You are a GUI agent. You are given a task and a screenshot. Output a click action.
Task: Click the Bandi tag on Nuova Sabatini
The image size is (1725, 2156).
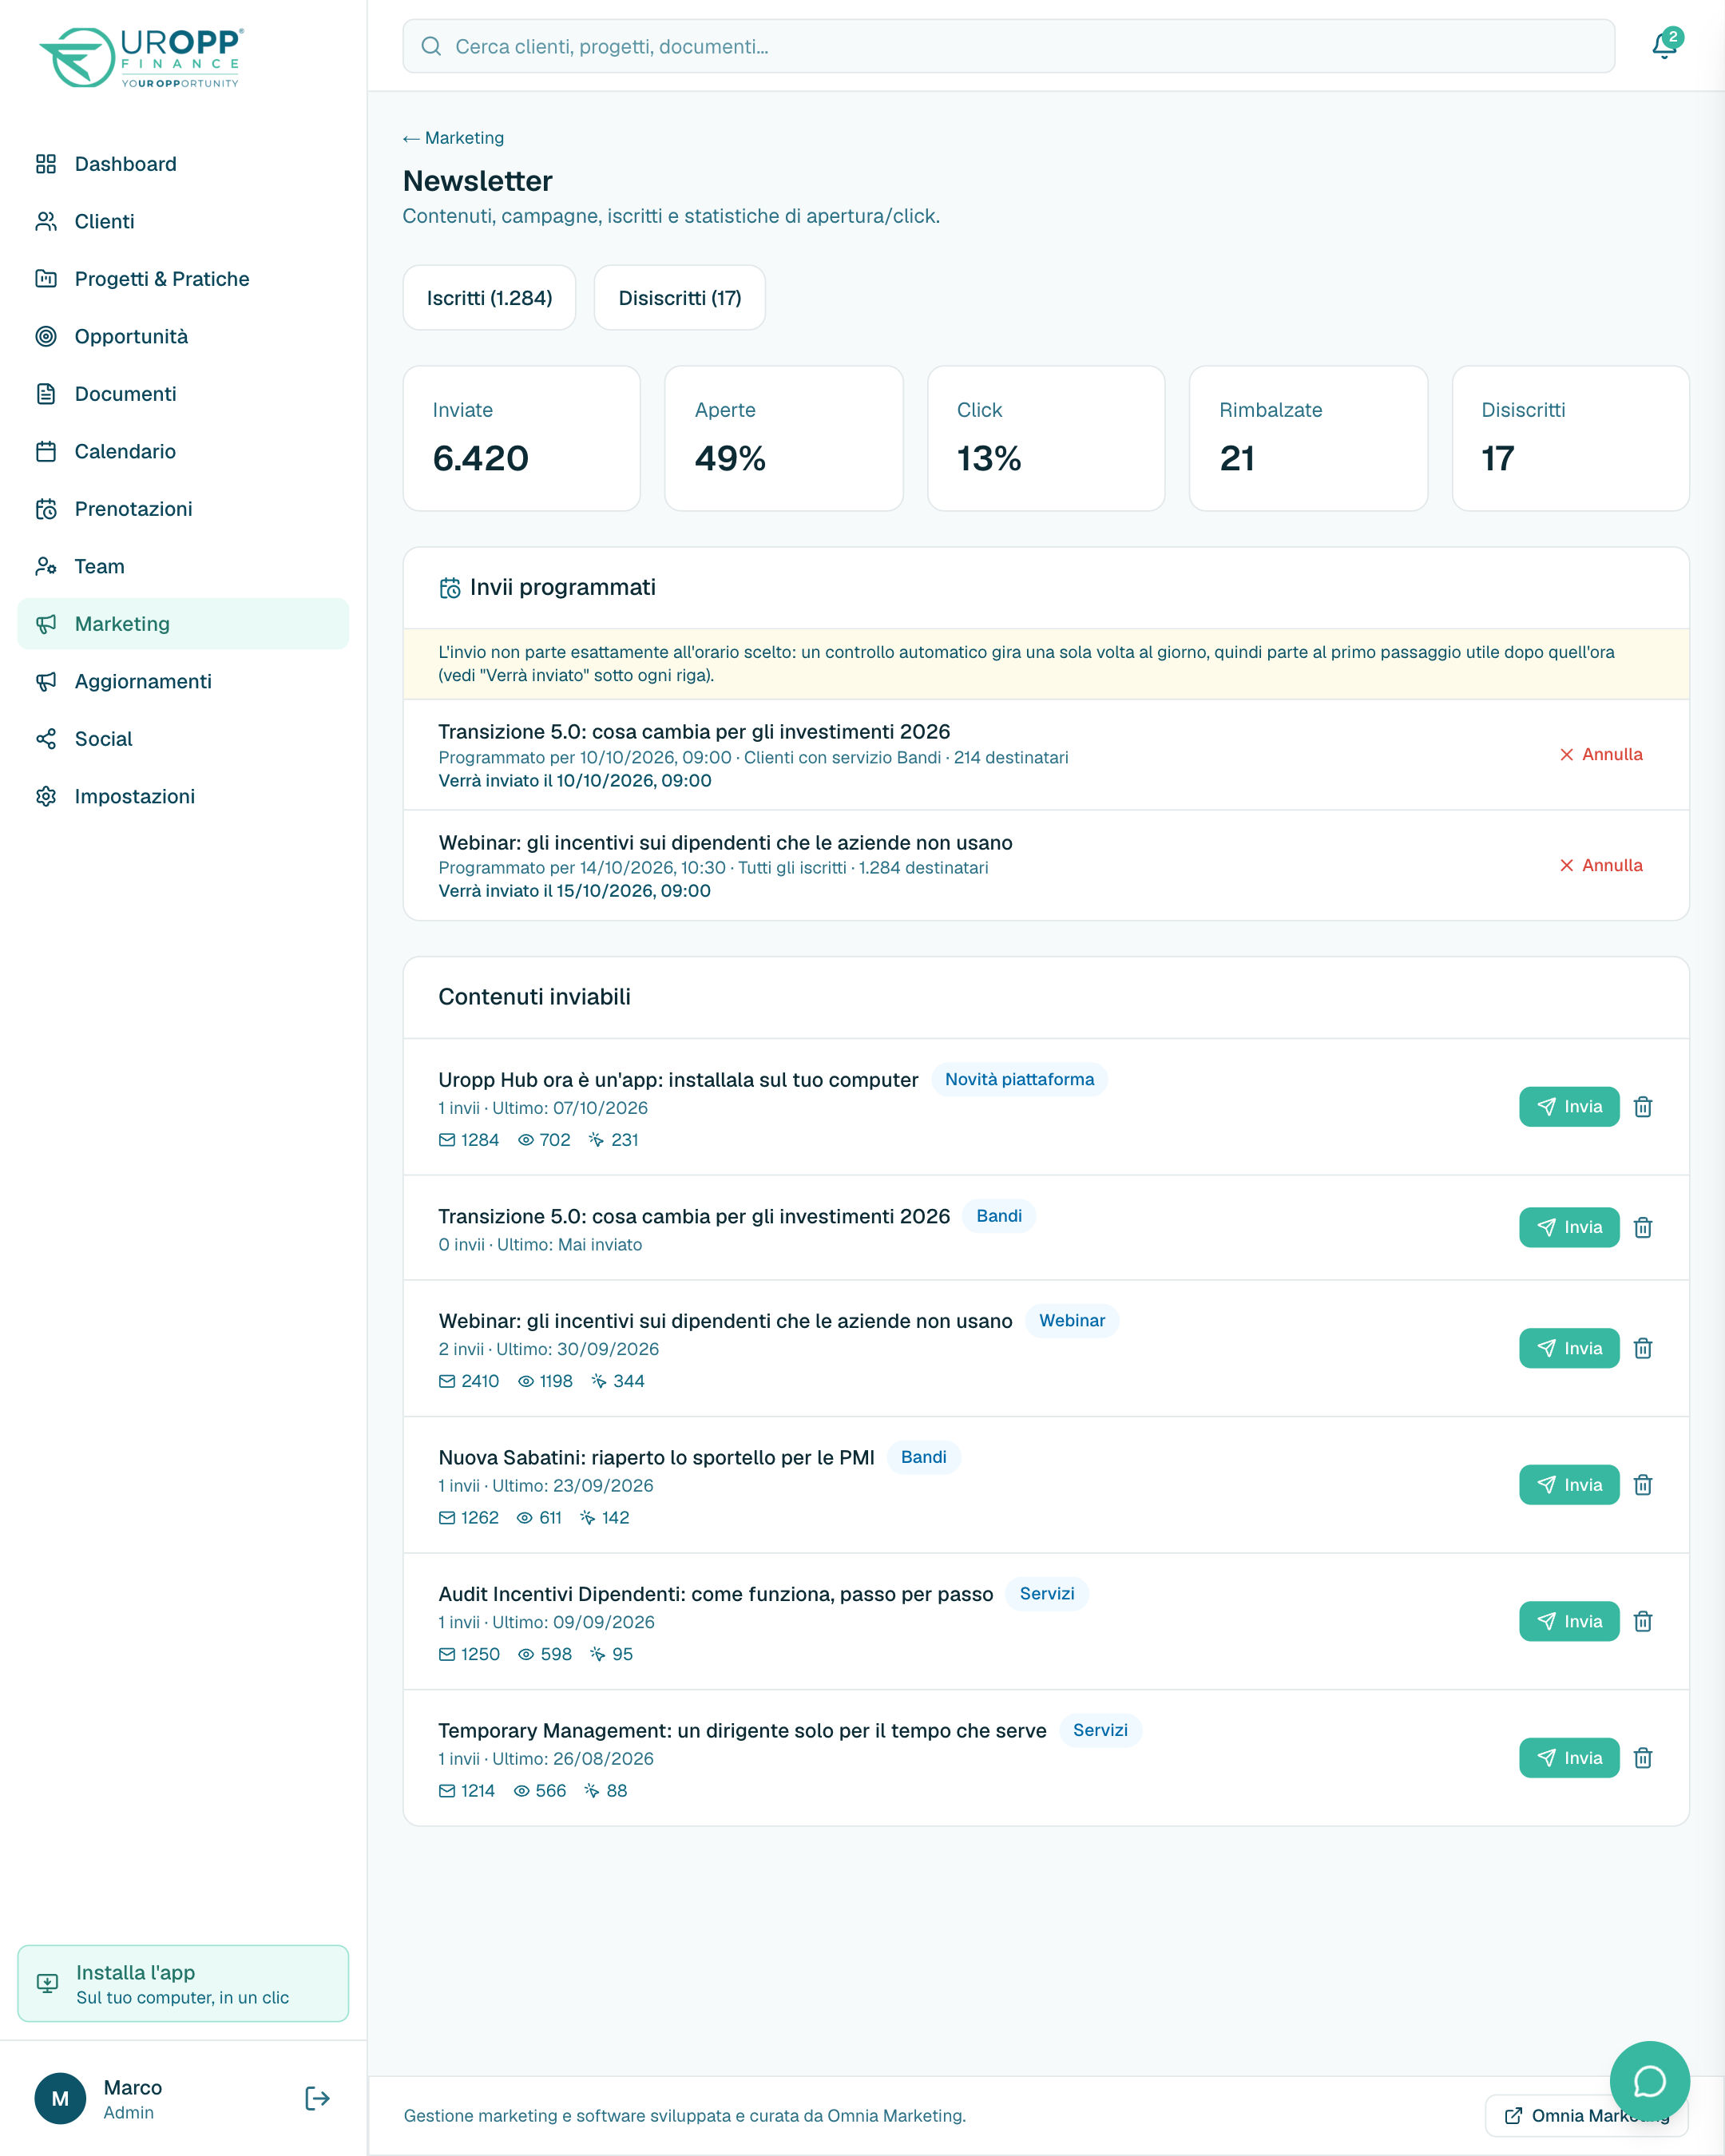(923, 1458)
